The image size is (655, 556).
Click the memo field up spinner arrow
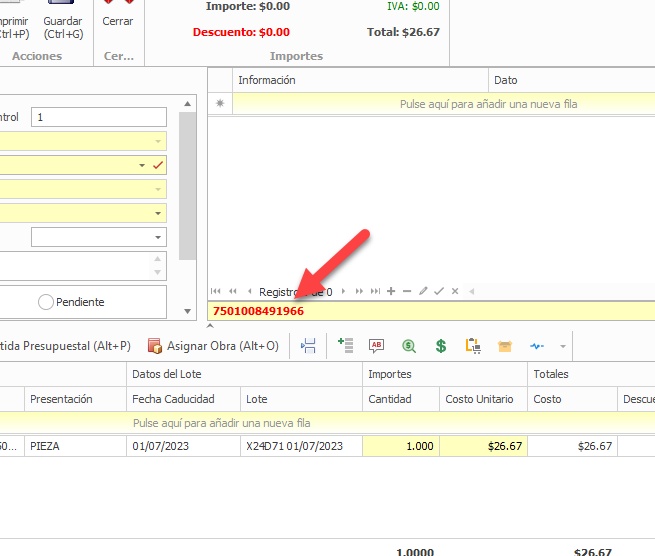point(157,259)
